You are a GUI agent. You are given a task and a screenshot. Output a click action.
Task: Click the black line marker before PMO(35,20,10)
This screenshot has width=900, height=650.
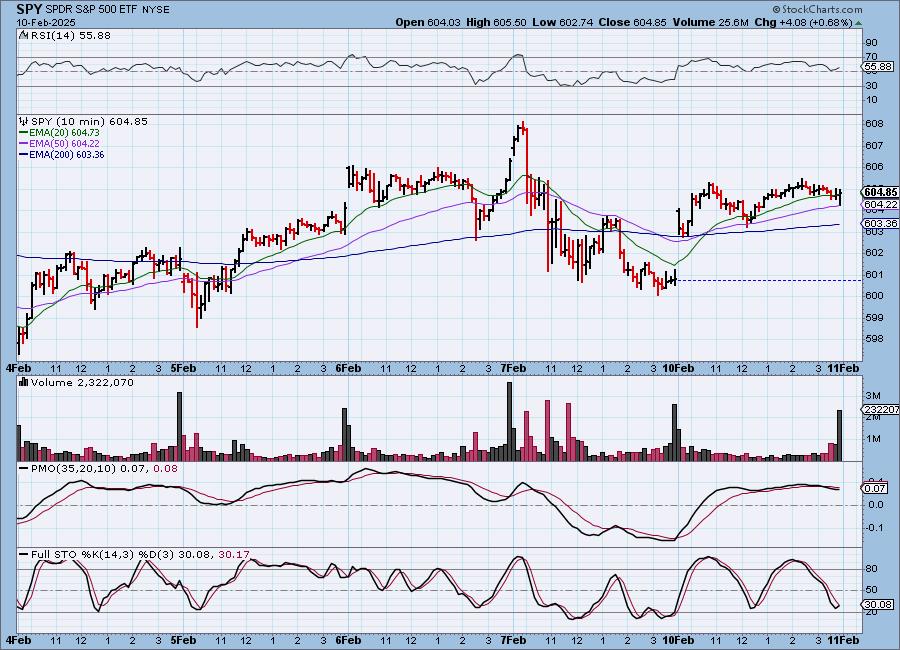click(24, 469)
